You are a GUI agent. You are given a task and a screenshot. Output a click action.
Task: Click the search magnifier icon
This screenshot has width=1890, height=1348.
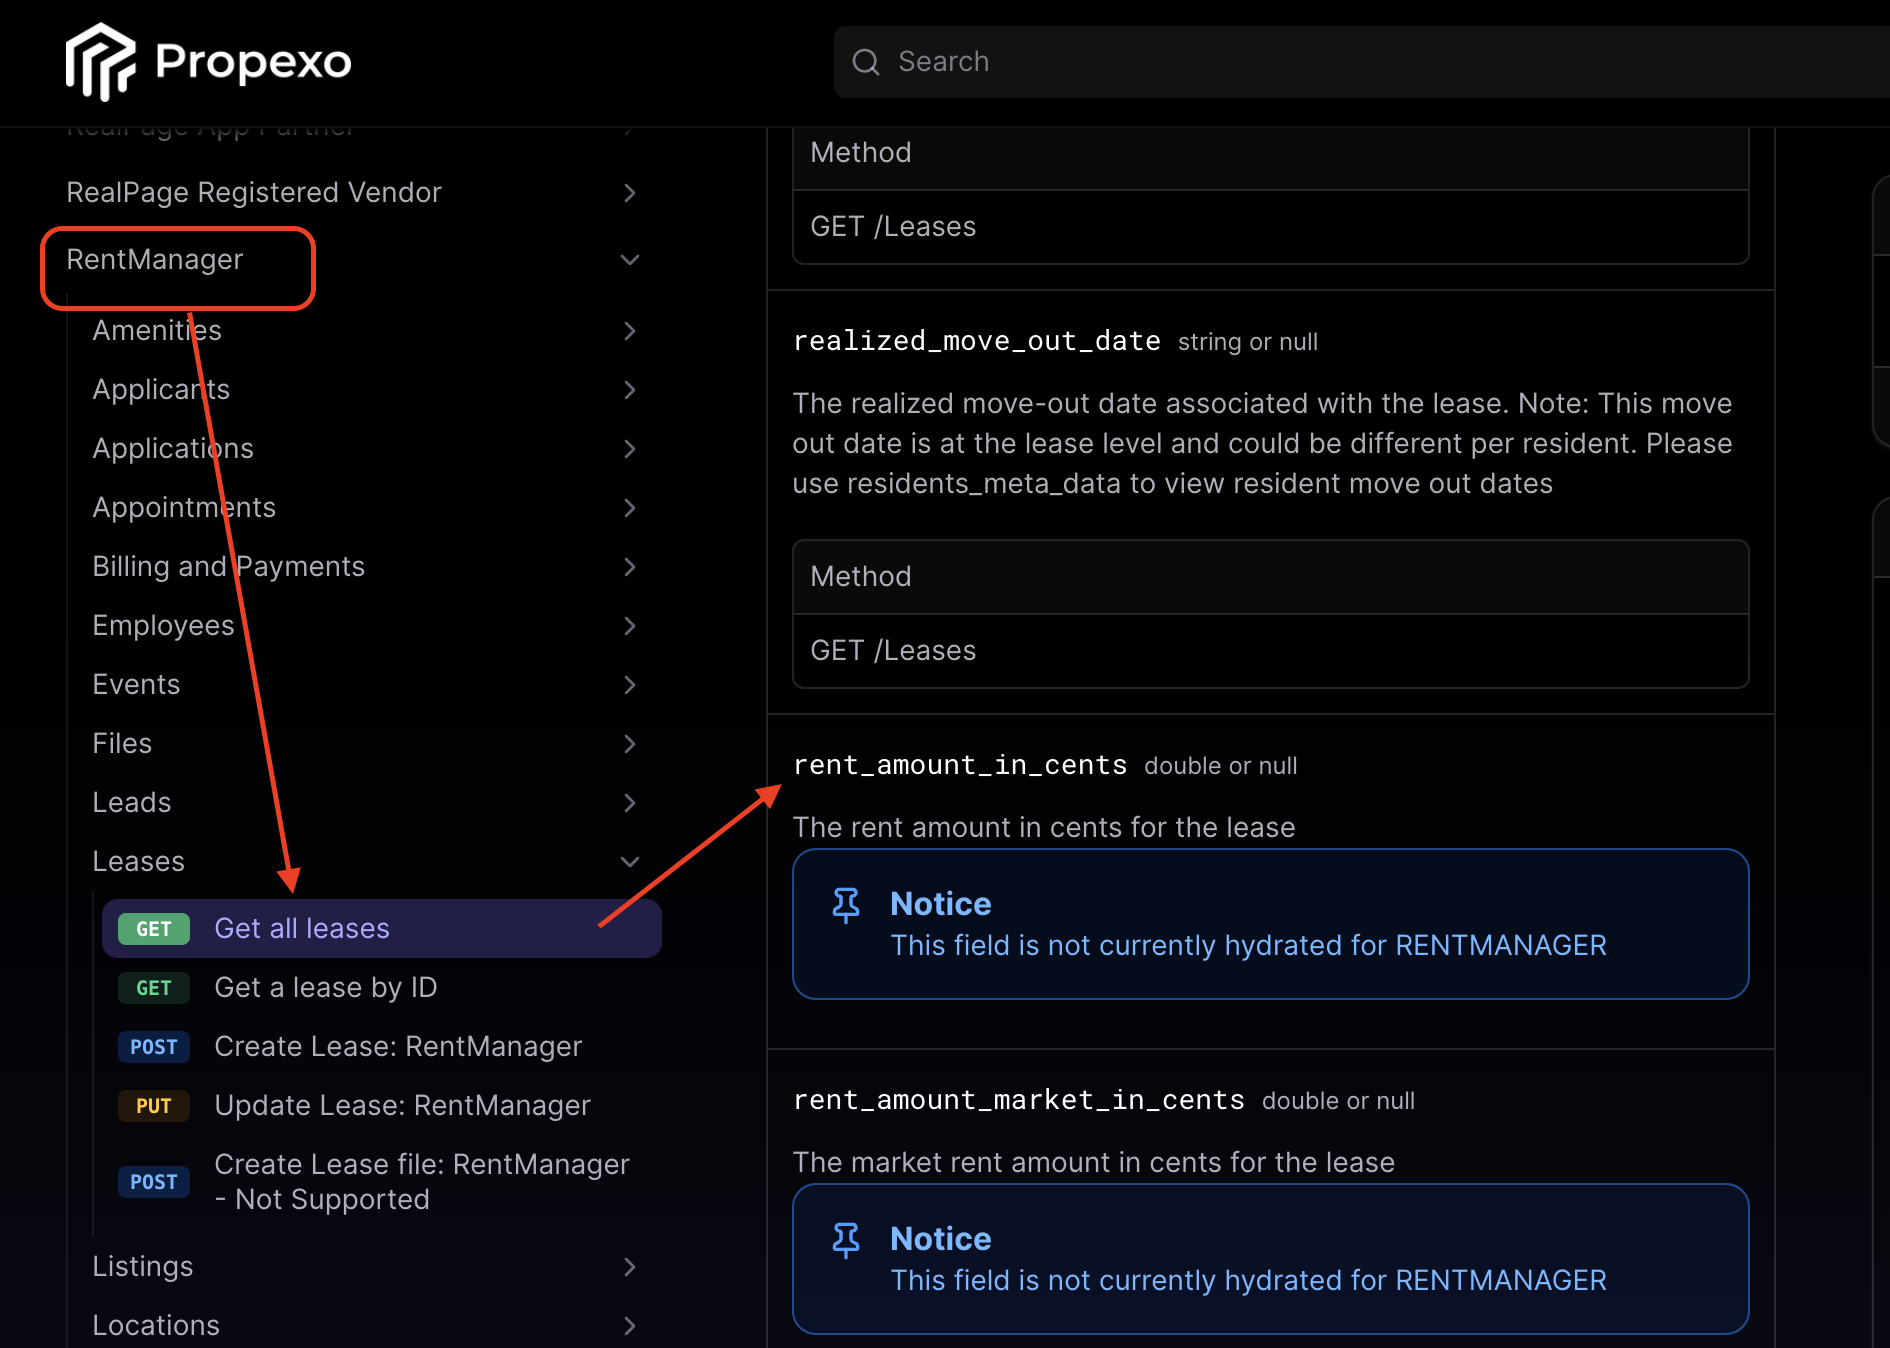point(866,62)
